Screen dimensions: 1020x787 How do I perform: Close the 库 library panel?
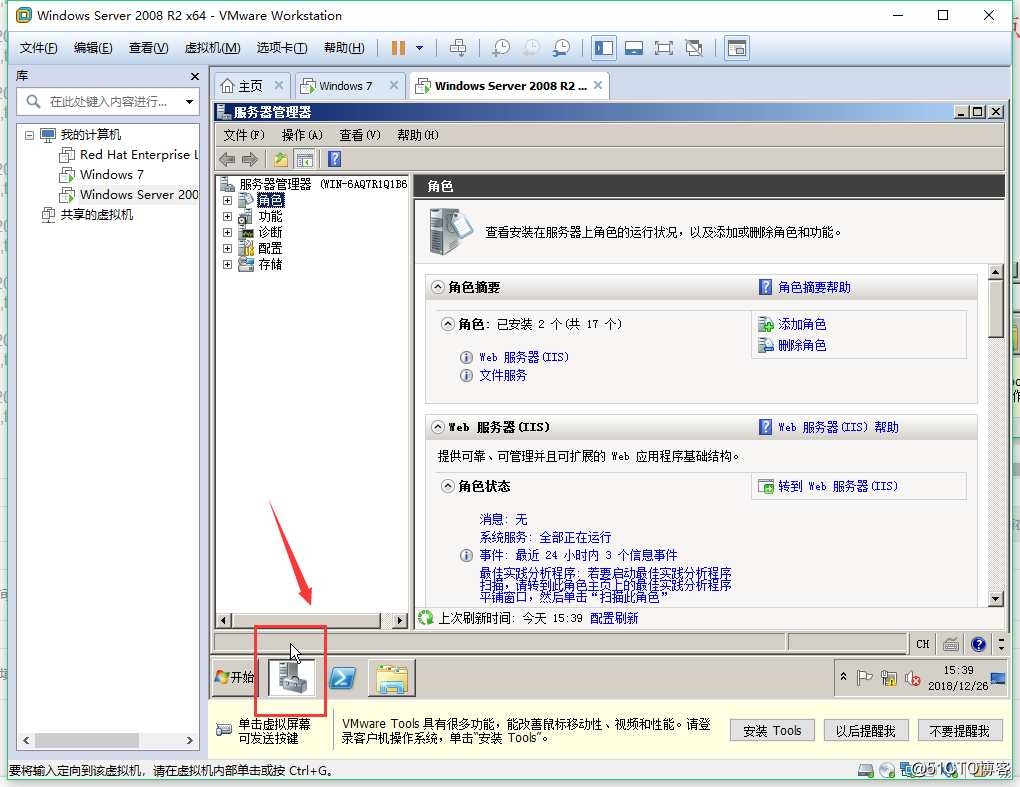pos(195,77)
